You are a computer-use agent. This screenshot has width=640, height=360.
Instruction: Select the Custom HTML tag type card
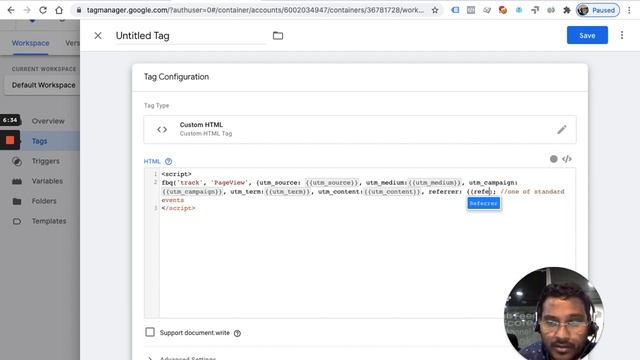pos(360,129)
